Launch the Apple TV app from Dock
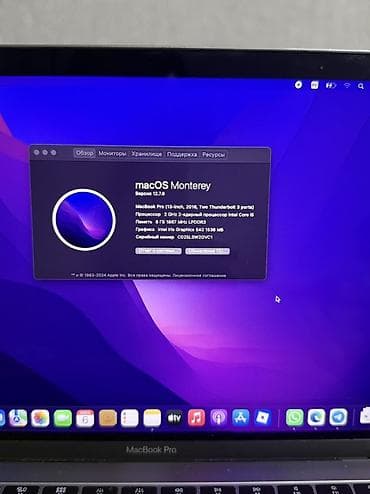The height and width of the screenshot is (494, 370). tap(174, 418)
